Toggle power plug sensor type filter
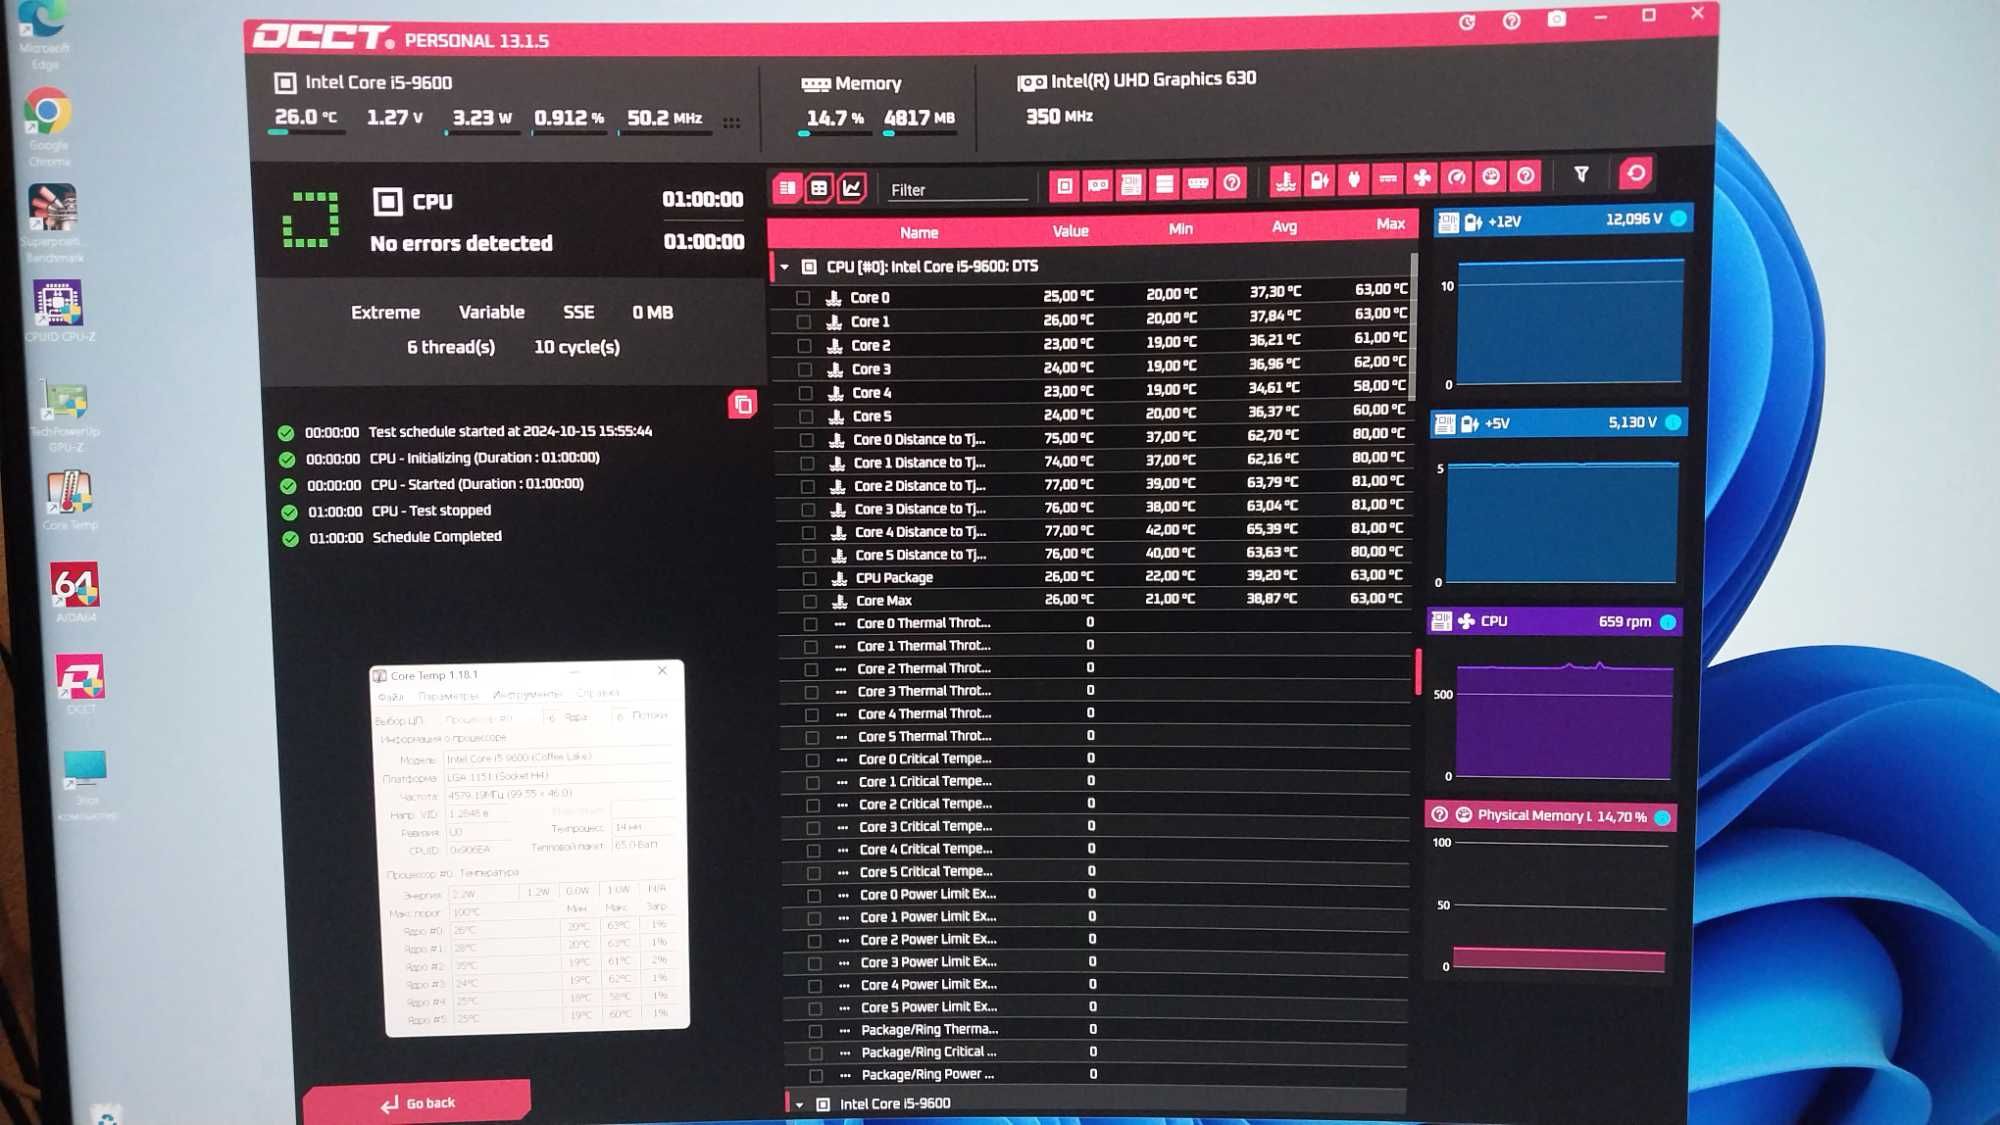The height and width of the screenshot is (1125, 2000). tap(1354, 179)
